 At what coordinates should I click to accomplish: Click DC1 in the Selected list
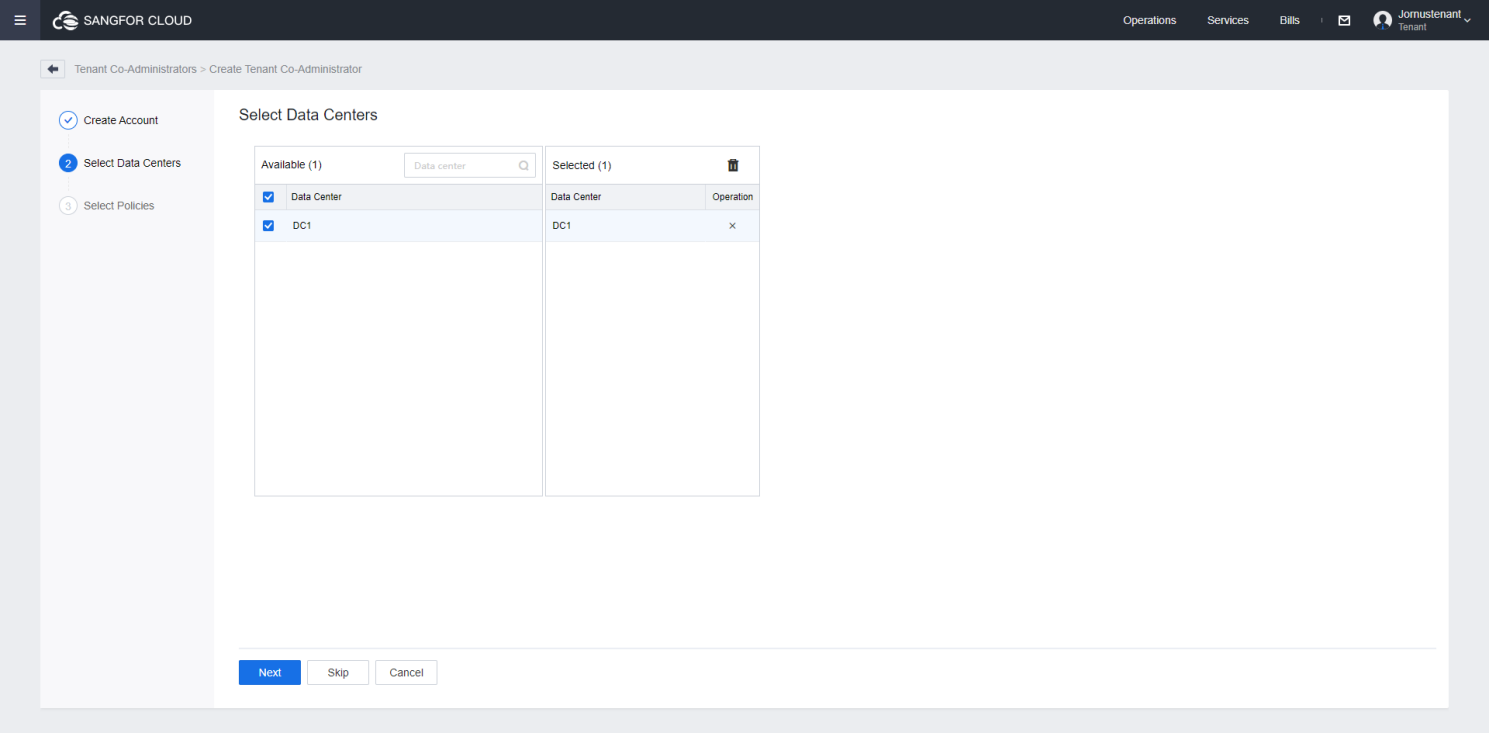[x=561, y=226]
